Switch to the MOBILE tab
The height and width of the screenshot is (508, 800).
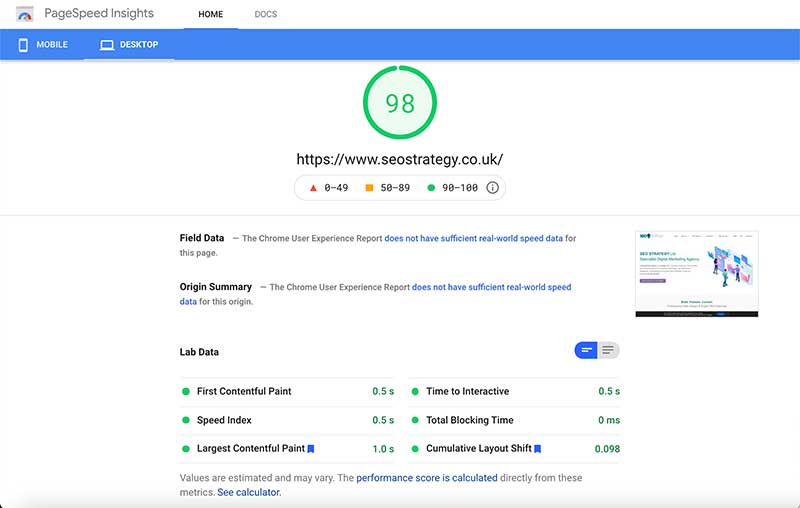[x=43, y=45]
